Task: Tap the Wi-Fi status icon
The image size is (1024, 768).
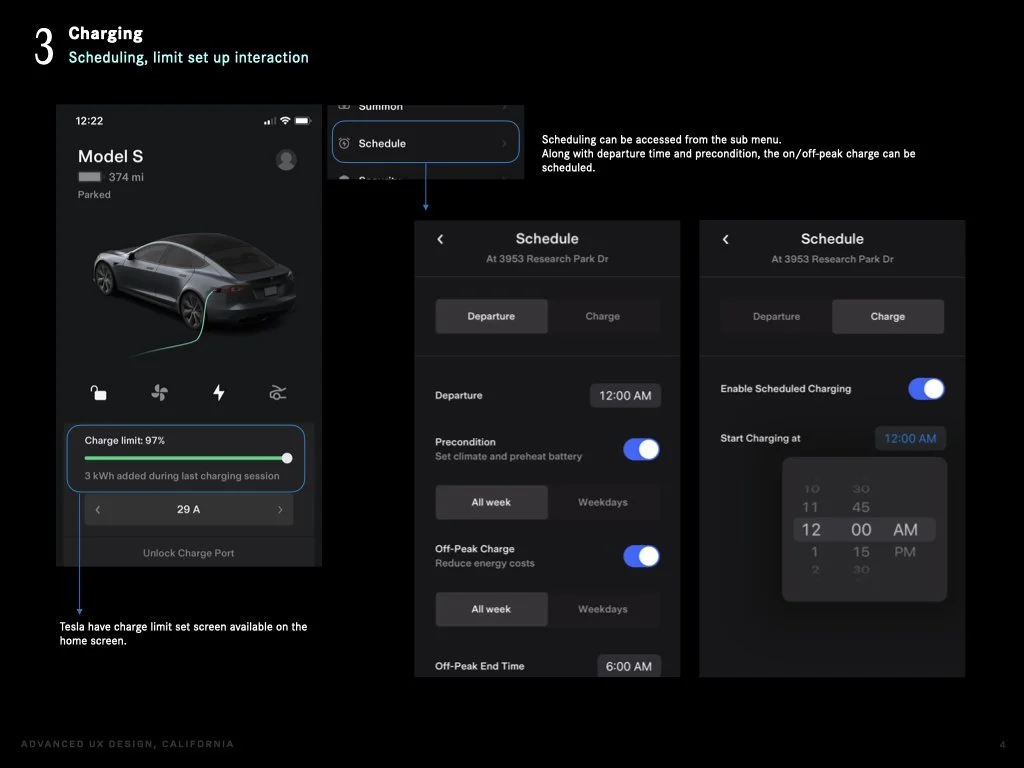Action: [285, 121]
